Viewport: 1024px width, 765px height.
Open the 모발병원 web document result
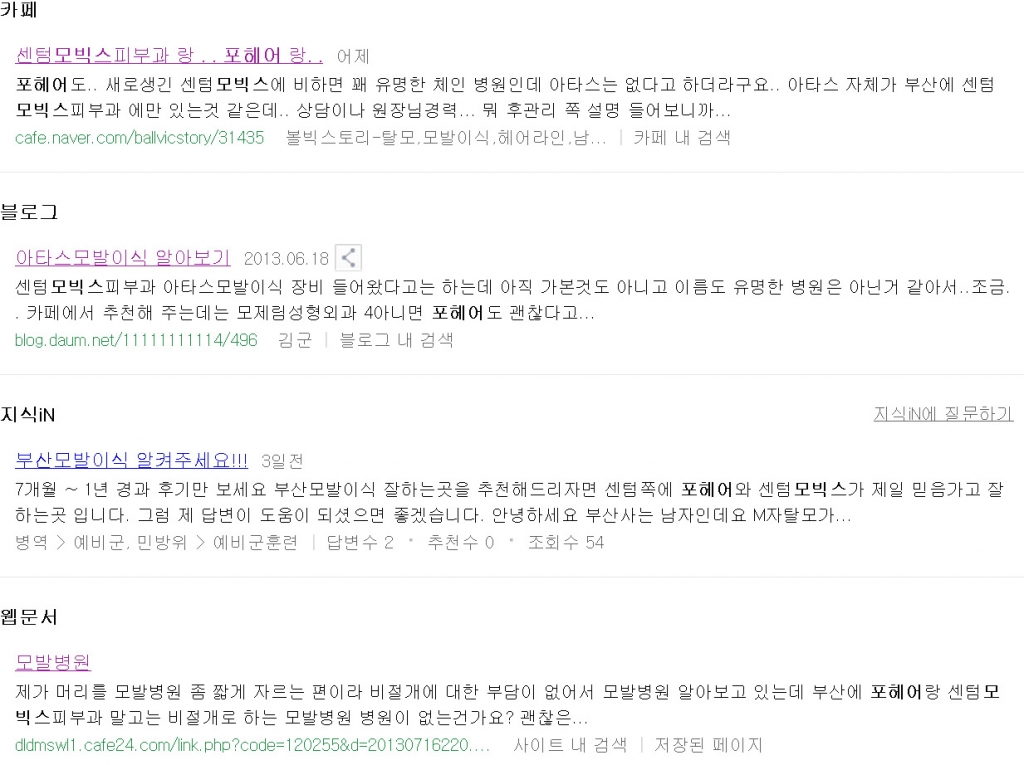52,662
